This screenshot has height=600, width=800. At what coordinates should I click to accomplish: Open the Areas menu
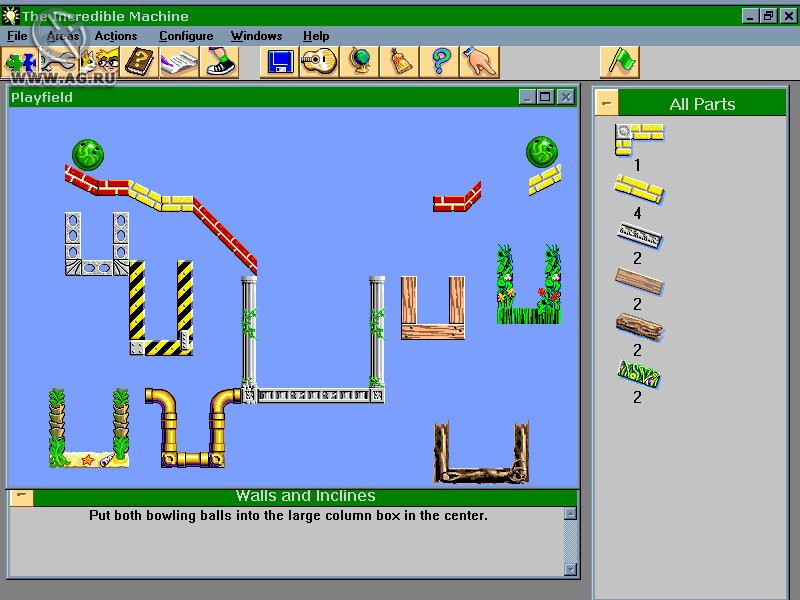click(x=63, y=36)
